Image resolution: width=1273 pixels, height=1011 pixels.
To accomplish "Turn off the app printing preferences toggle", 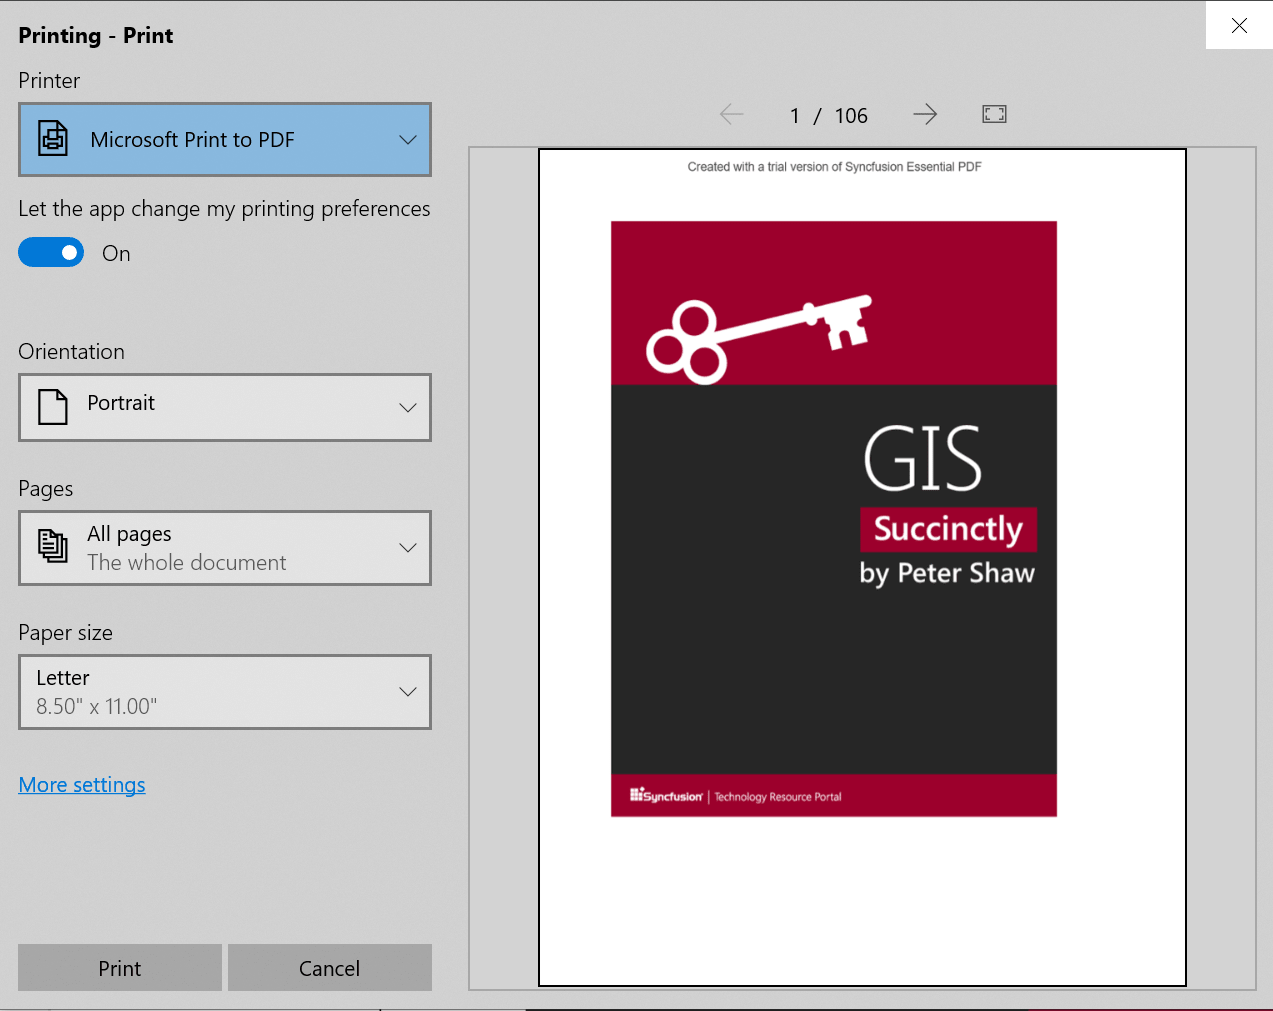I will [x=51, y=253].
